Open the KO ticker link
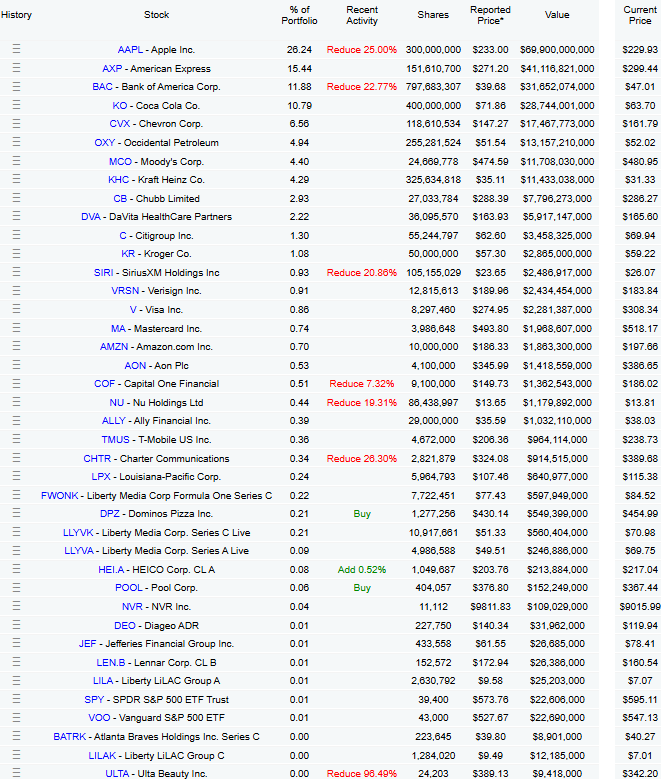 (120, 105)
